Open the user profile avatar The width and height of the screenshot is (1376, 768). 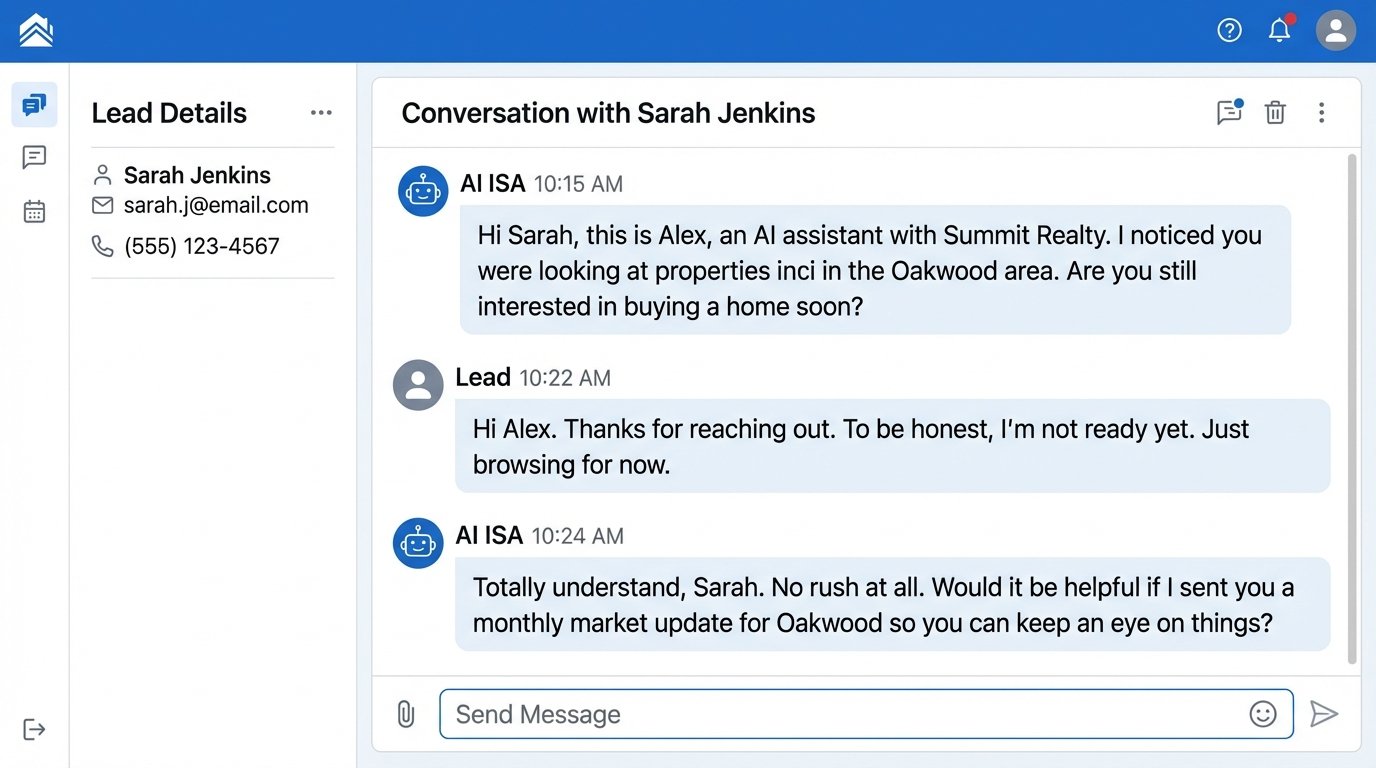coord(1335,31)
